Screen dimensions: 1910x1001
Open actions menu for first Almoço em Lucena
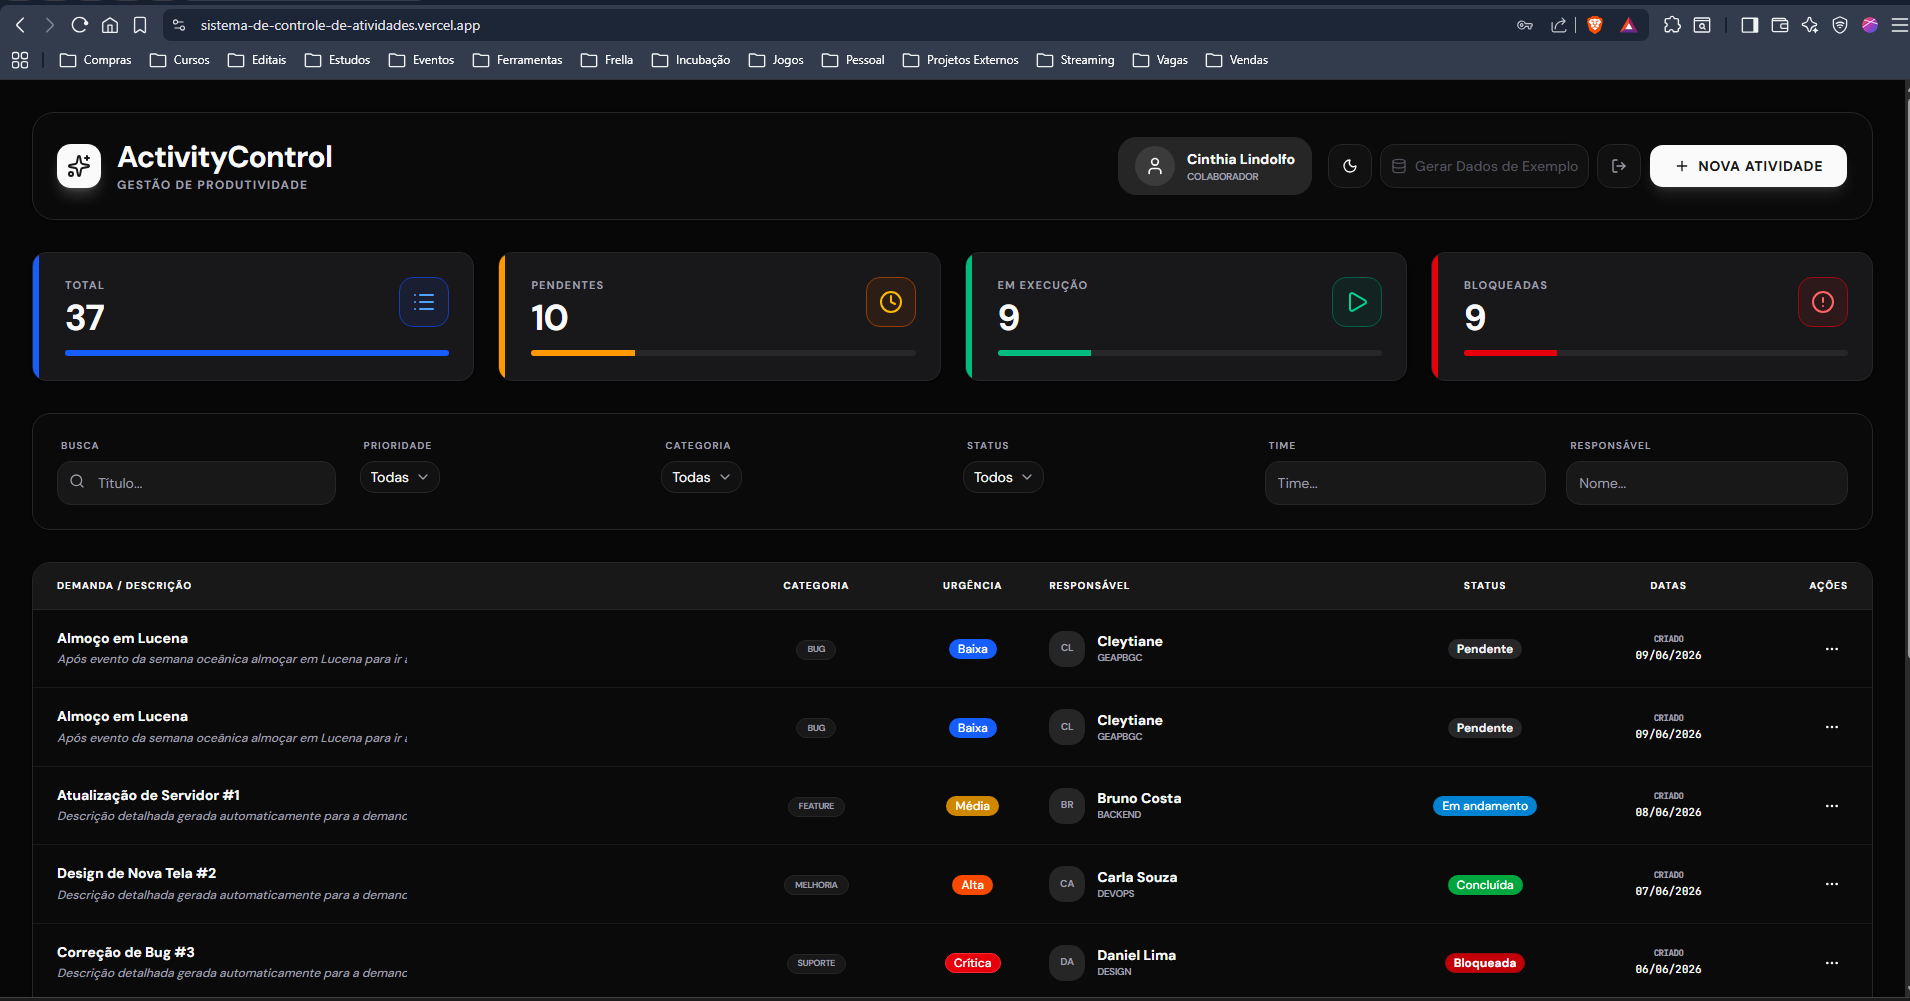(x=1831, y=649)
